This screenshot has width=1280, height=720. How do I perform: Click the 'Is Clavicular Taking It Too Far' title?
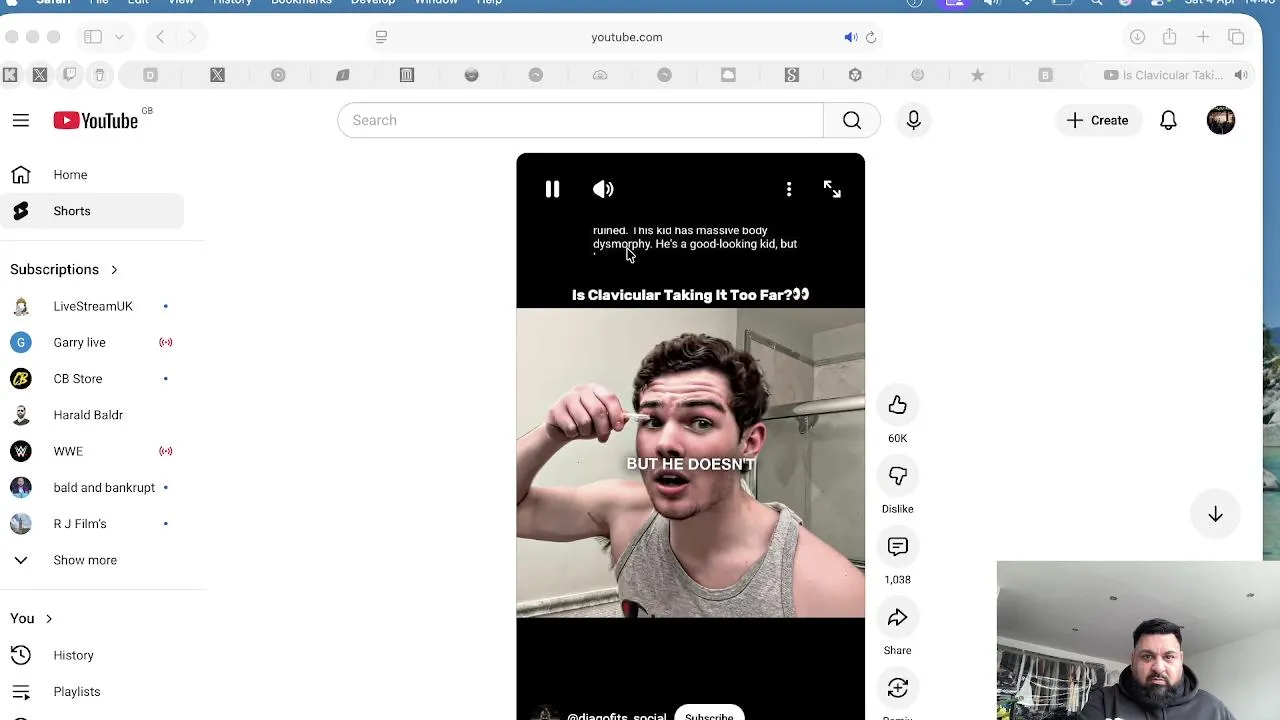(x=690, y=295)
